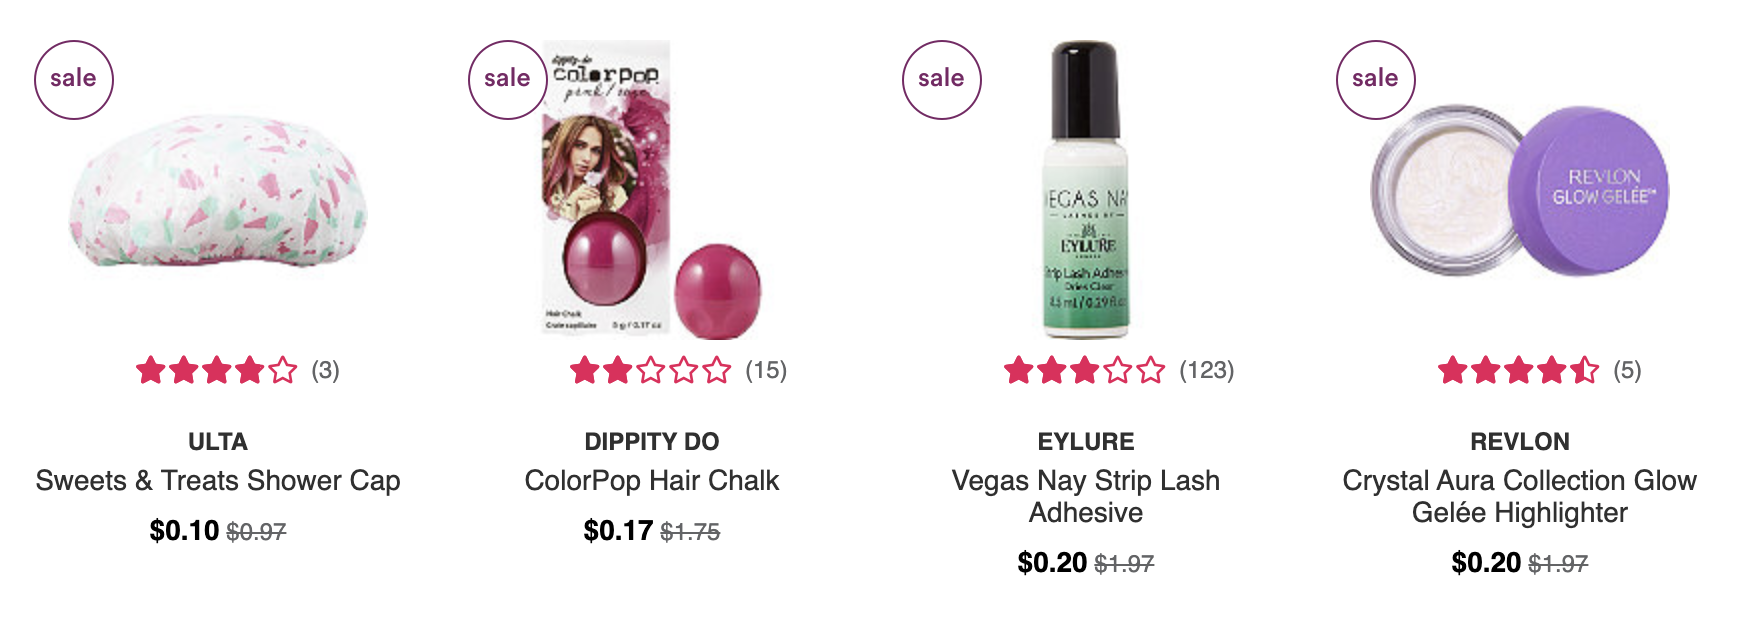The height and width of the screenshot is (624, 1760).
Task: Open the Revlon Glow Gelée jar image
Action: (x=1520, y=192)
